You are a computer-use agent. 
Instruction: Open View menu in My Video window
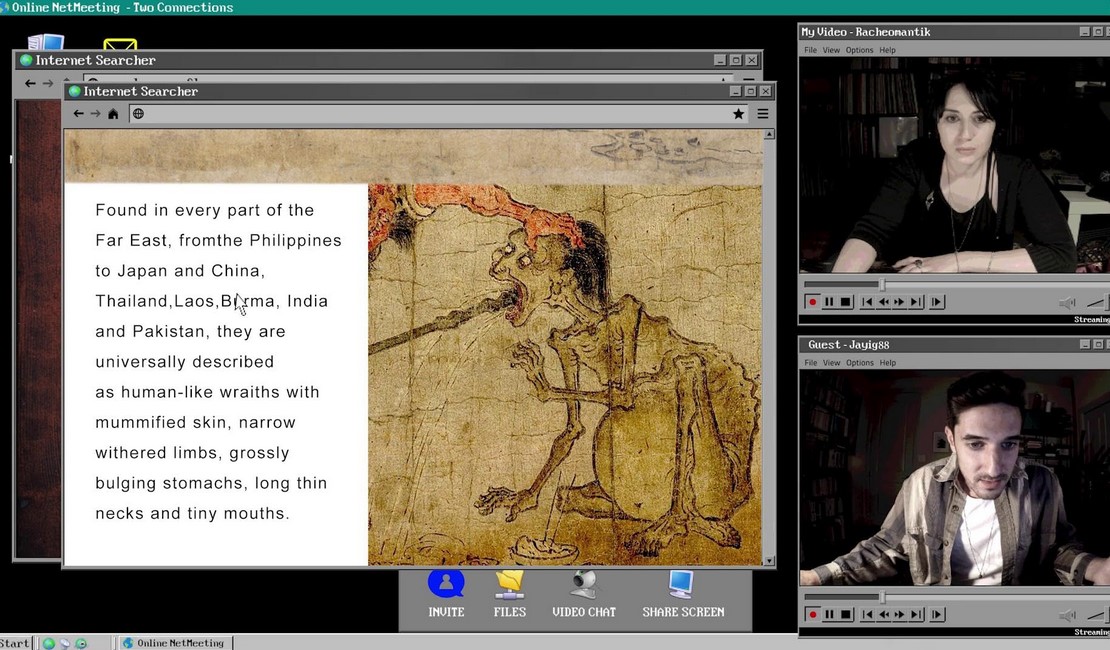point(831,50)
